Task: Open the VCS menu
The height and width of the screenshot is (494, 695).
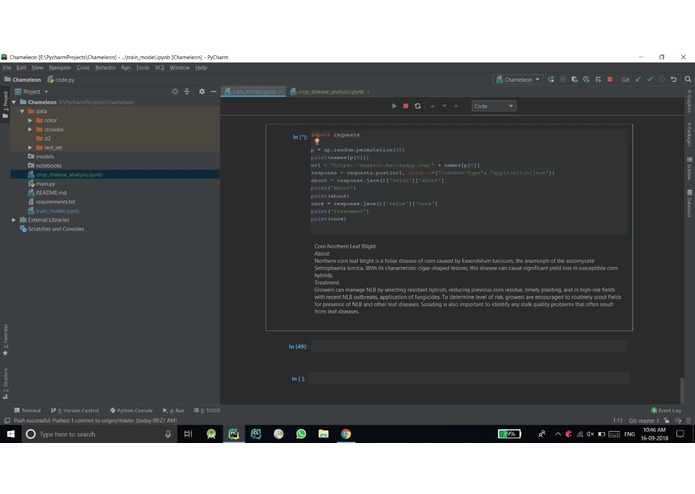Action: [160, 68]
